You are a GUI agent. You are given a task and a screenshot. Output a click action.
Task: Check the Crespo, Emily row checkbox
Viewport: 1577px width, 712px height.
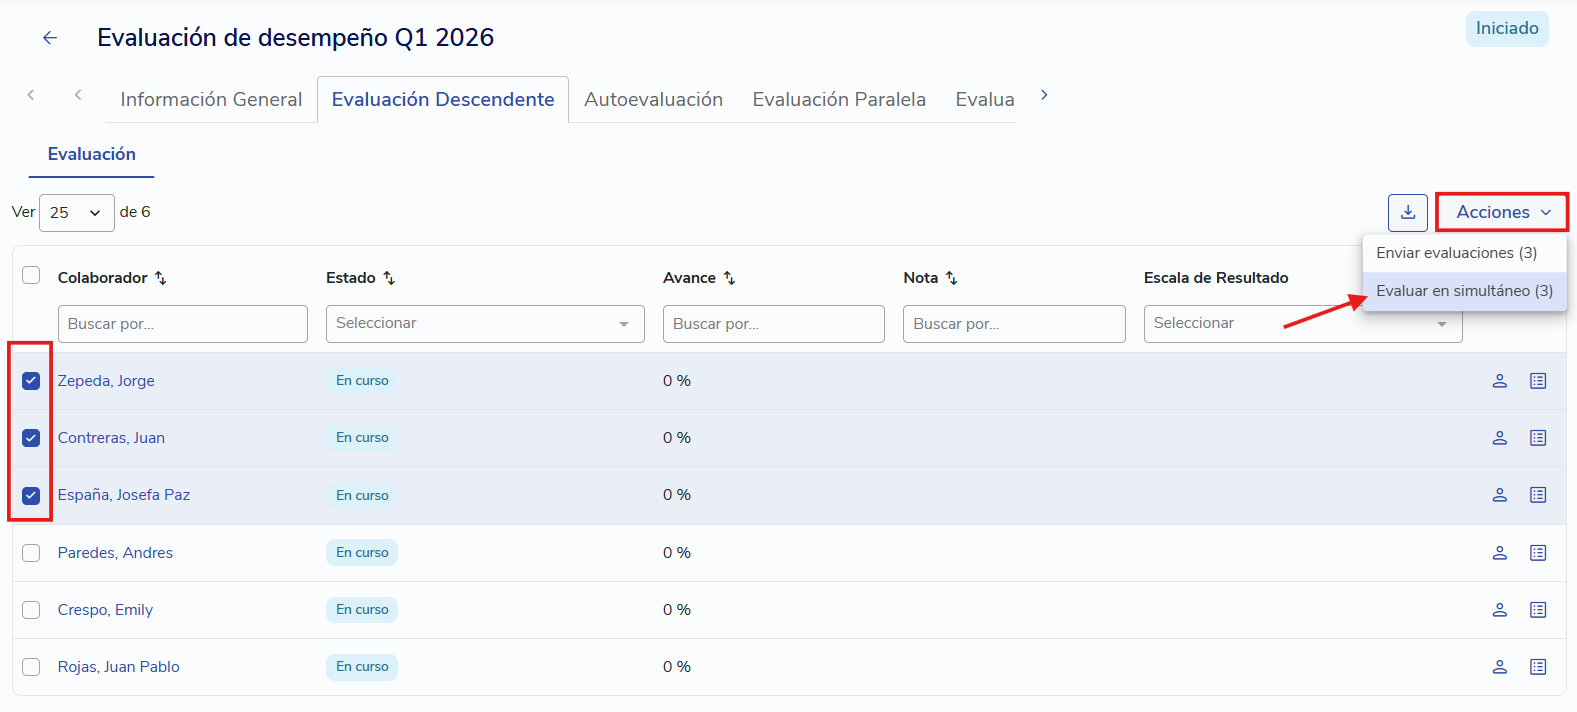pyautogui.click(x=31, y=610)
